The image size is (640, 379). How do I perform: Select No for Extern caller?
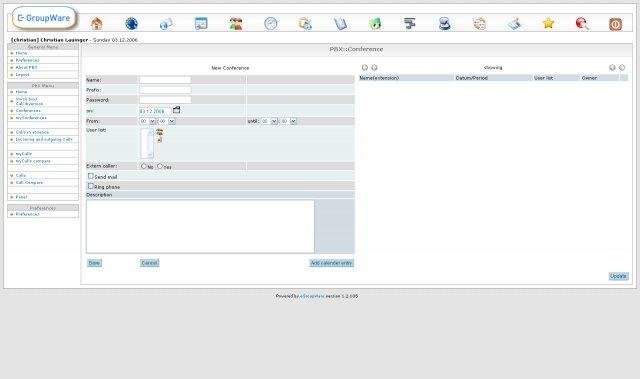coord(144,166)
